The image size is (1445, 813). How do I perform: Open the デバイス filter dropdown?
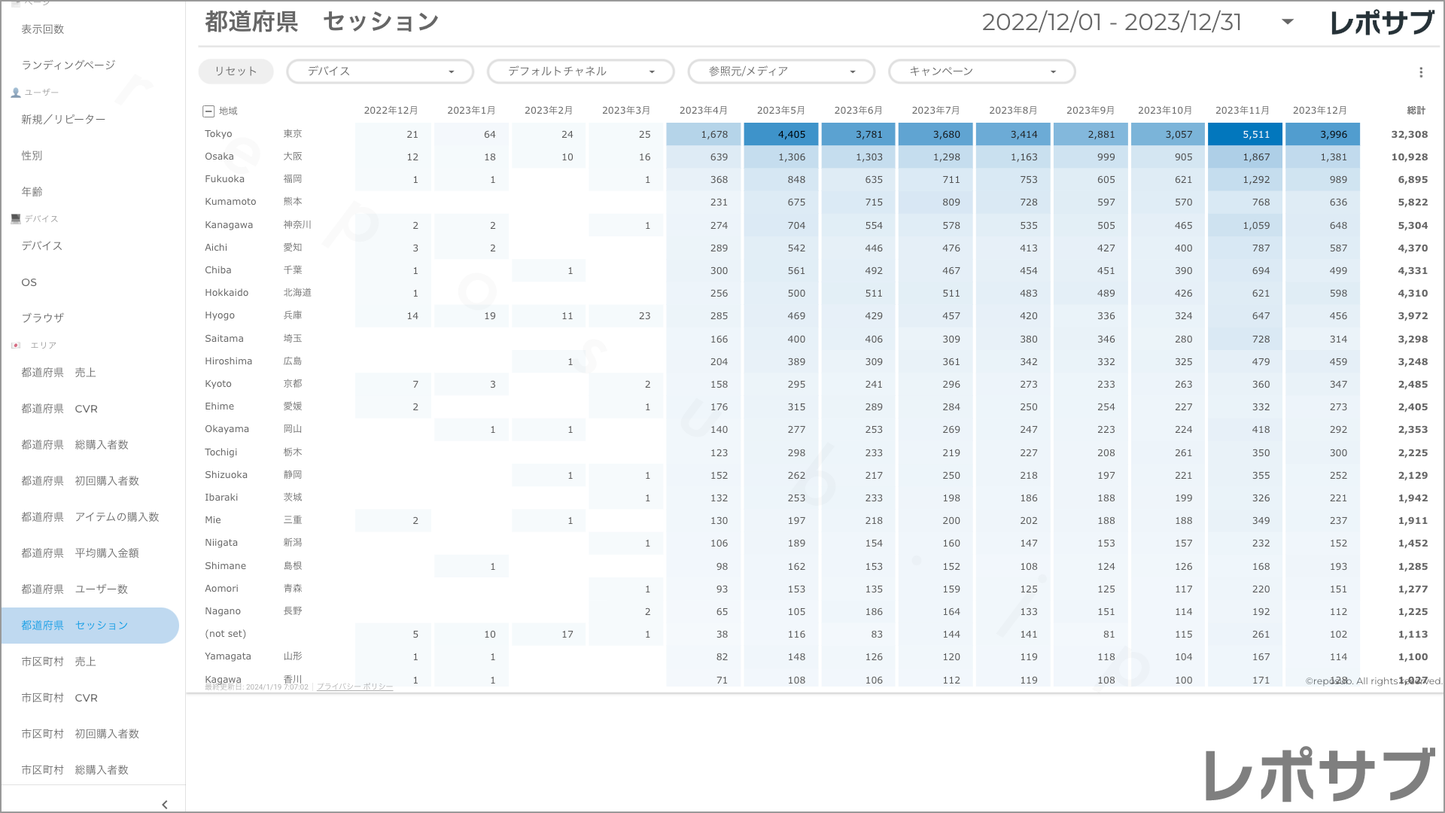coord(380,72)
